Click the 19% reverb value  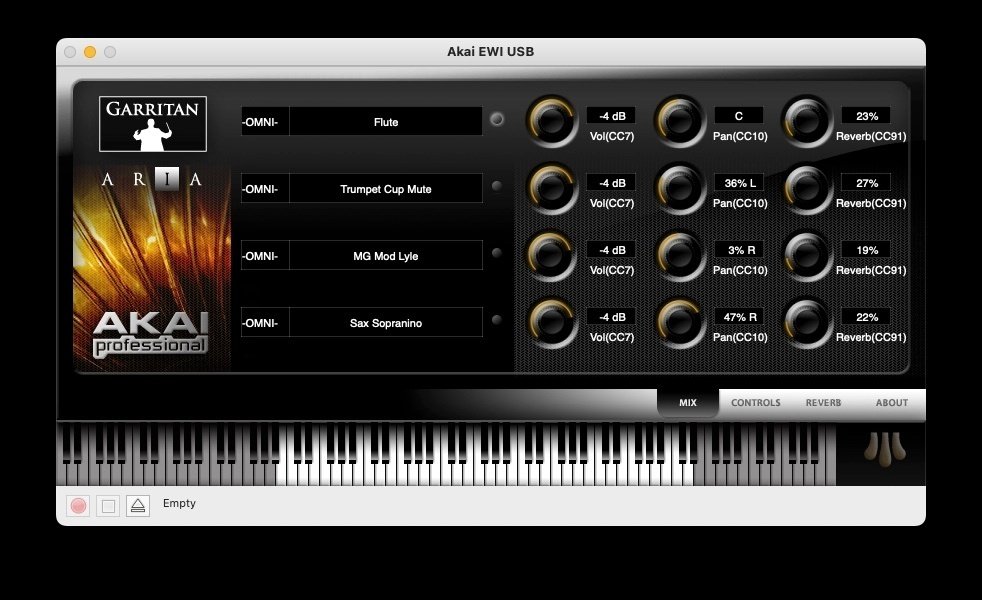click(867, 250)
